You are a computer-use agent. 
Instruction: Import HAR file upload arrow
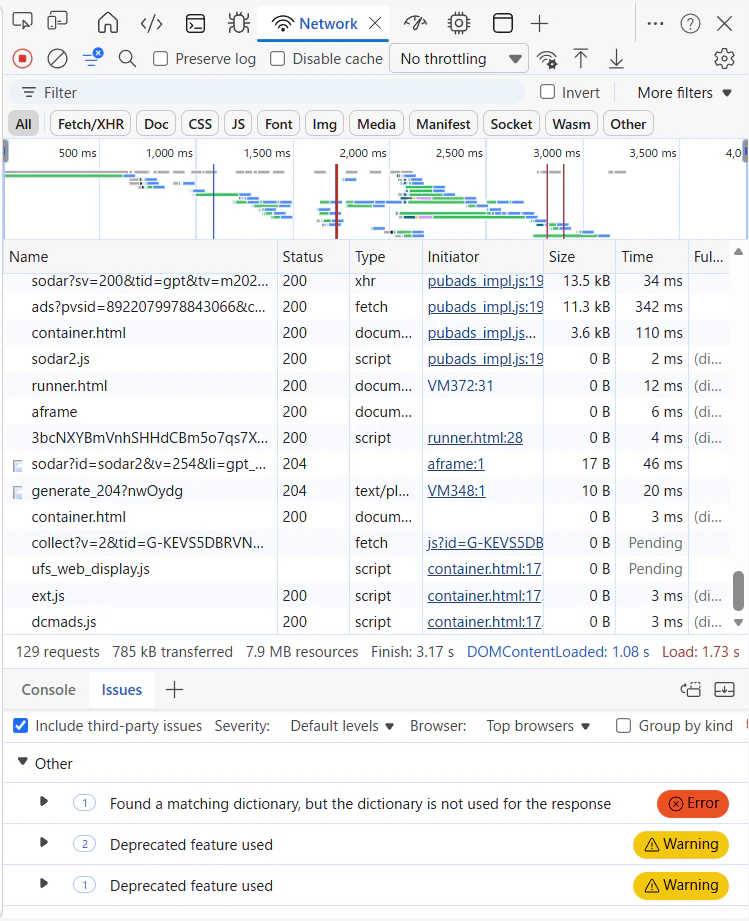coord(580,59)
